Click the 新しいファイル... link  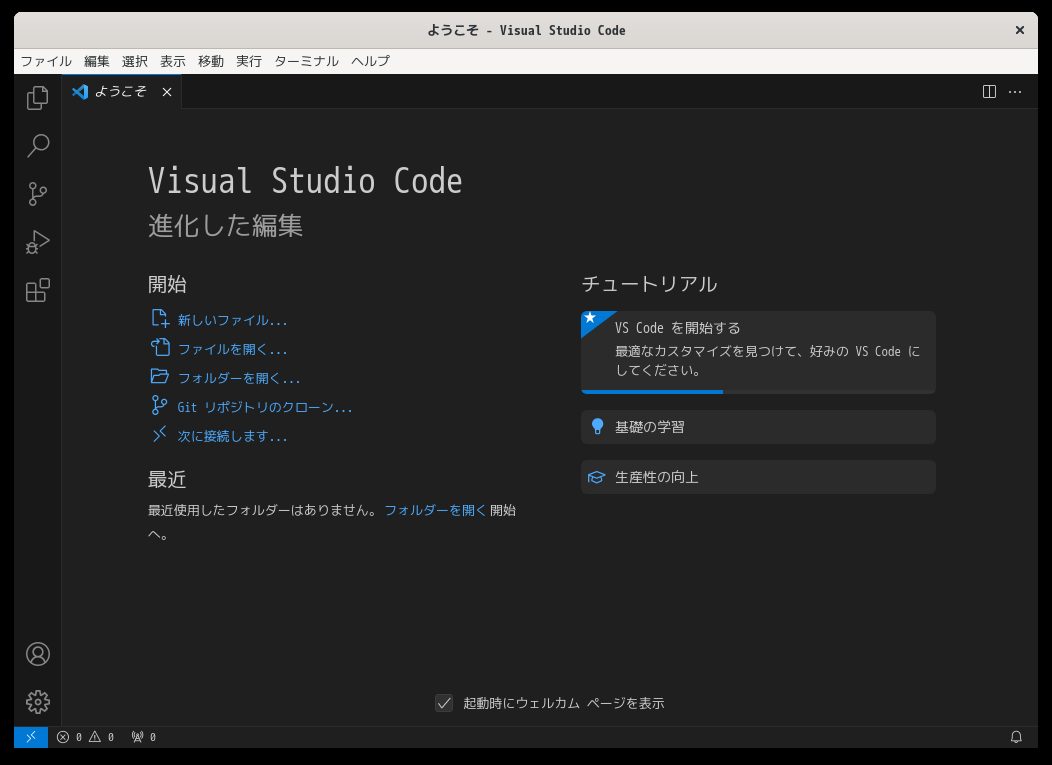232,320
